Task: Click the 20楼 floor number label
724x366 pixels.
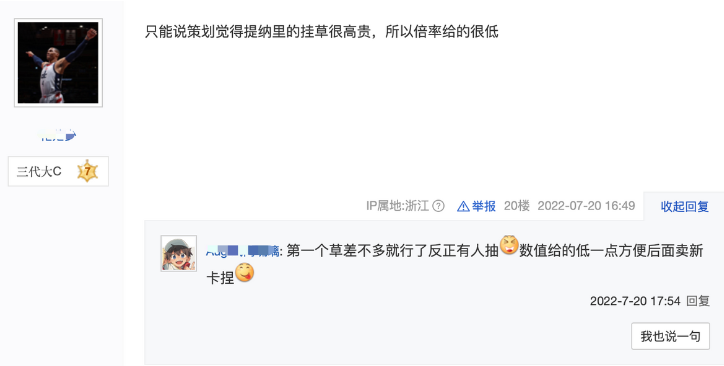Action: tap(517, 206)
